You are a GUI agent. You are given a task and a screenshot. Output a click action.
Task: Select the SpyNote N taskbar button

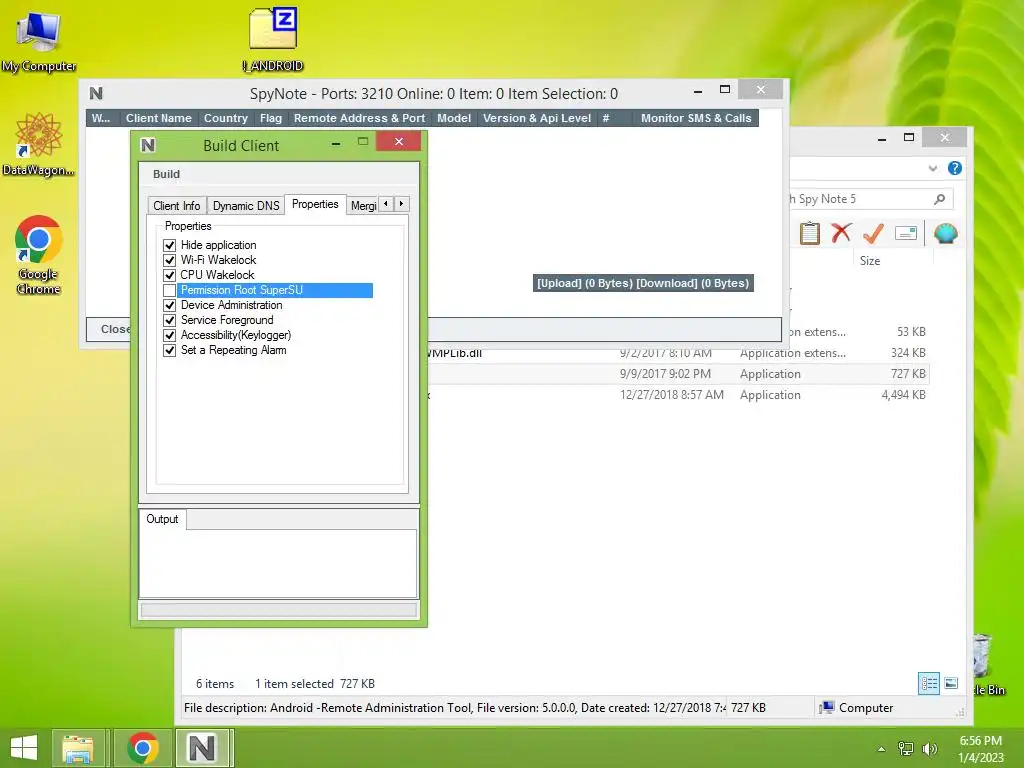coord(202,748)
